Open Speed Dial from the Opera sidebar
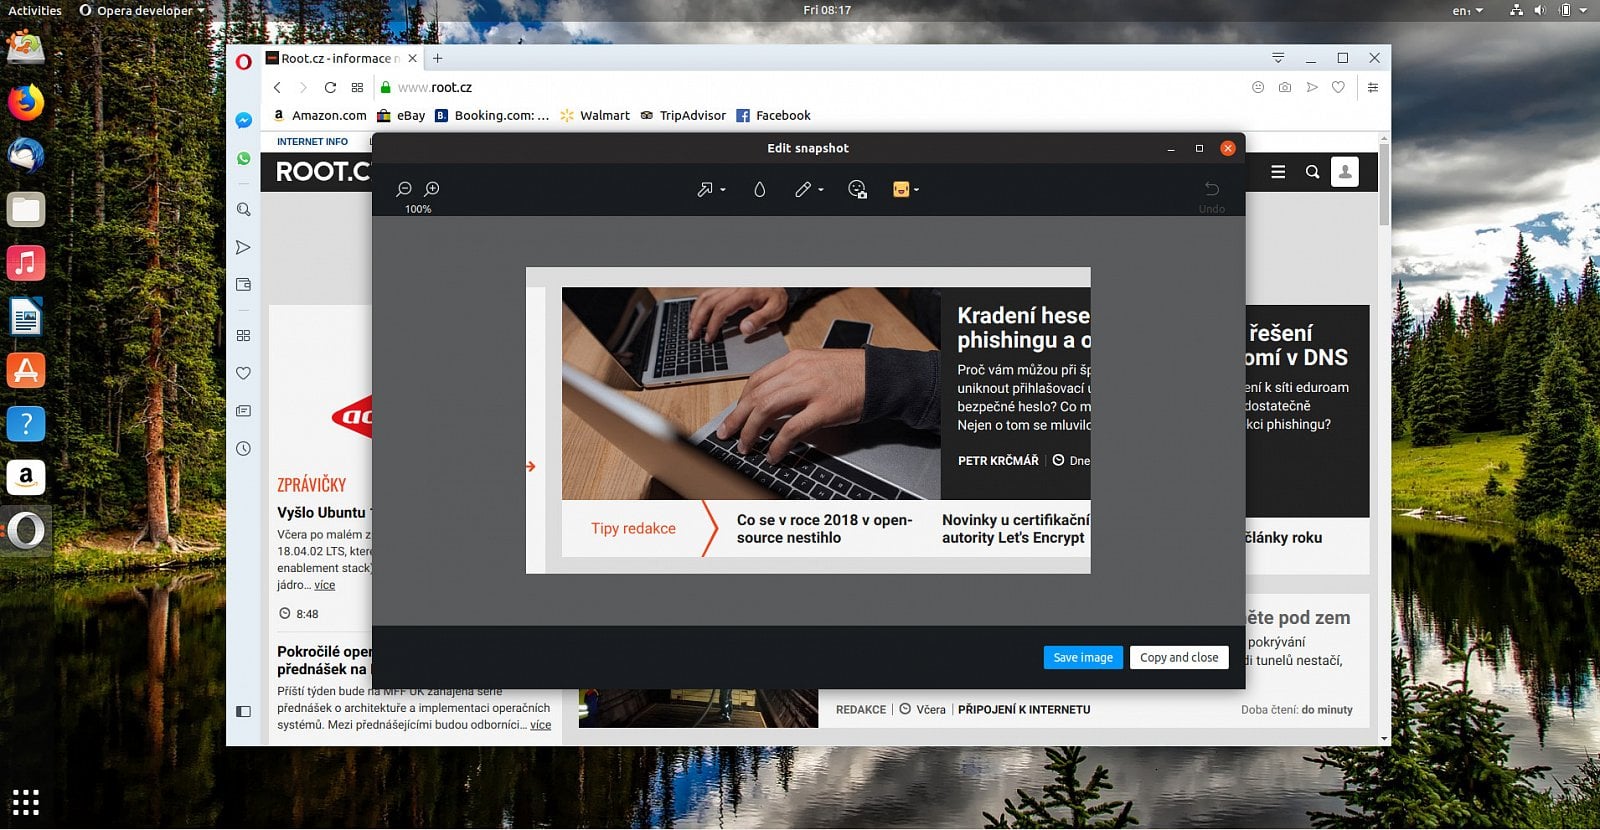 coord(243,336)
